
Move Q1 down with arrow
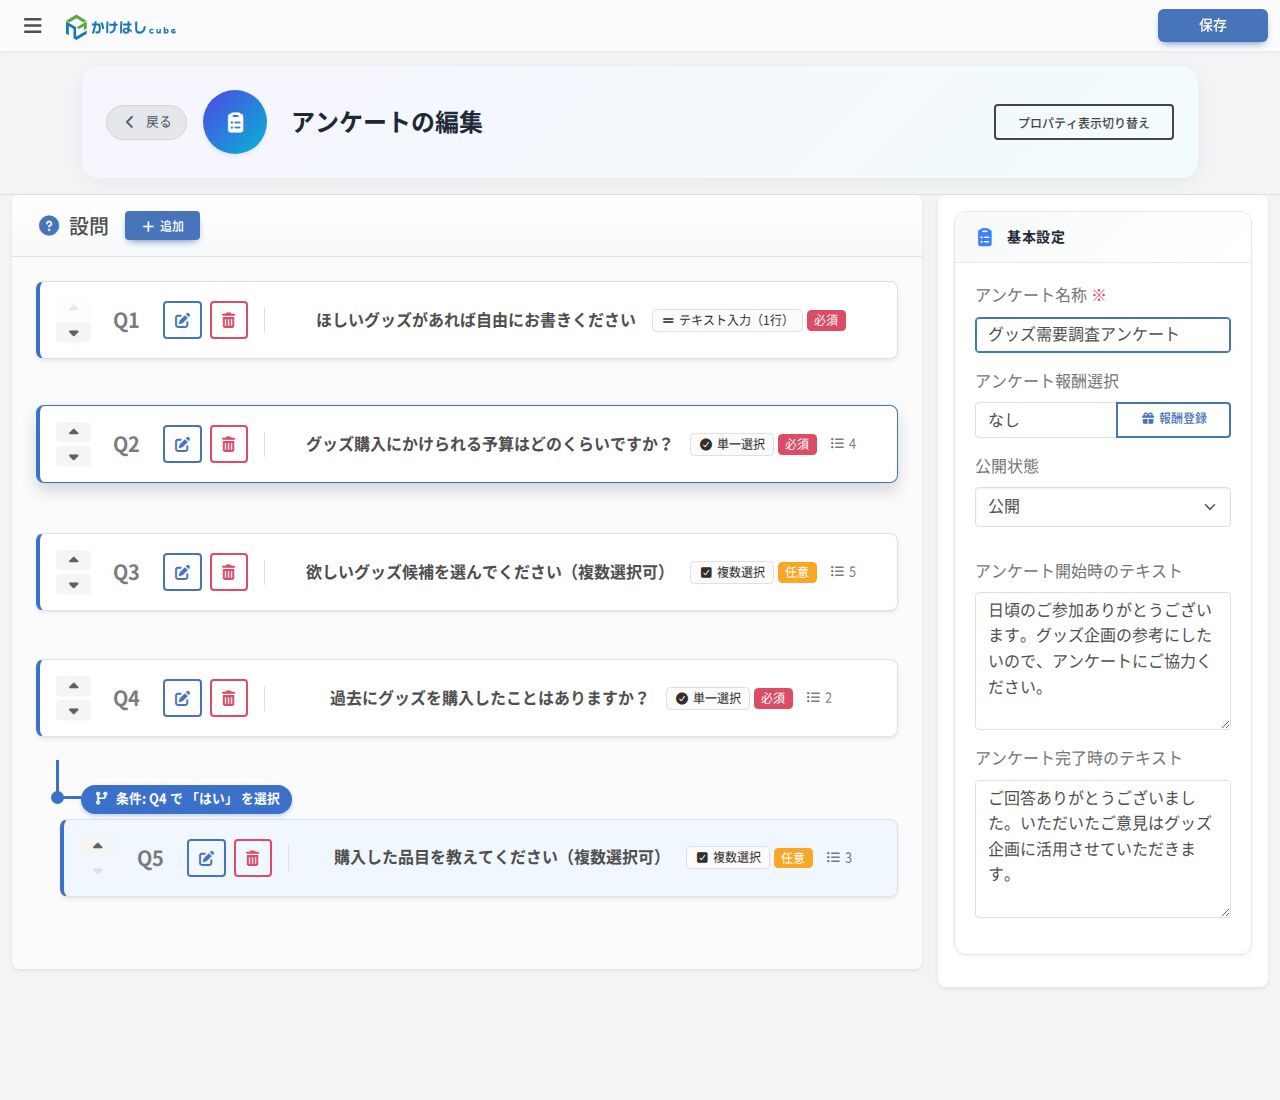coord(73,333)
